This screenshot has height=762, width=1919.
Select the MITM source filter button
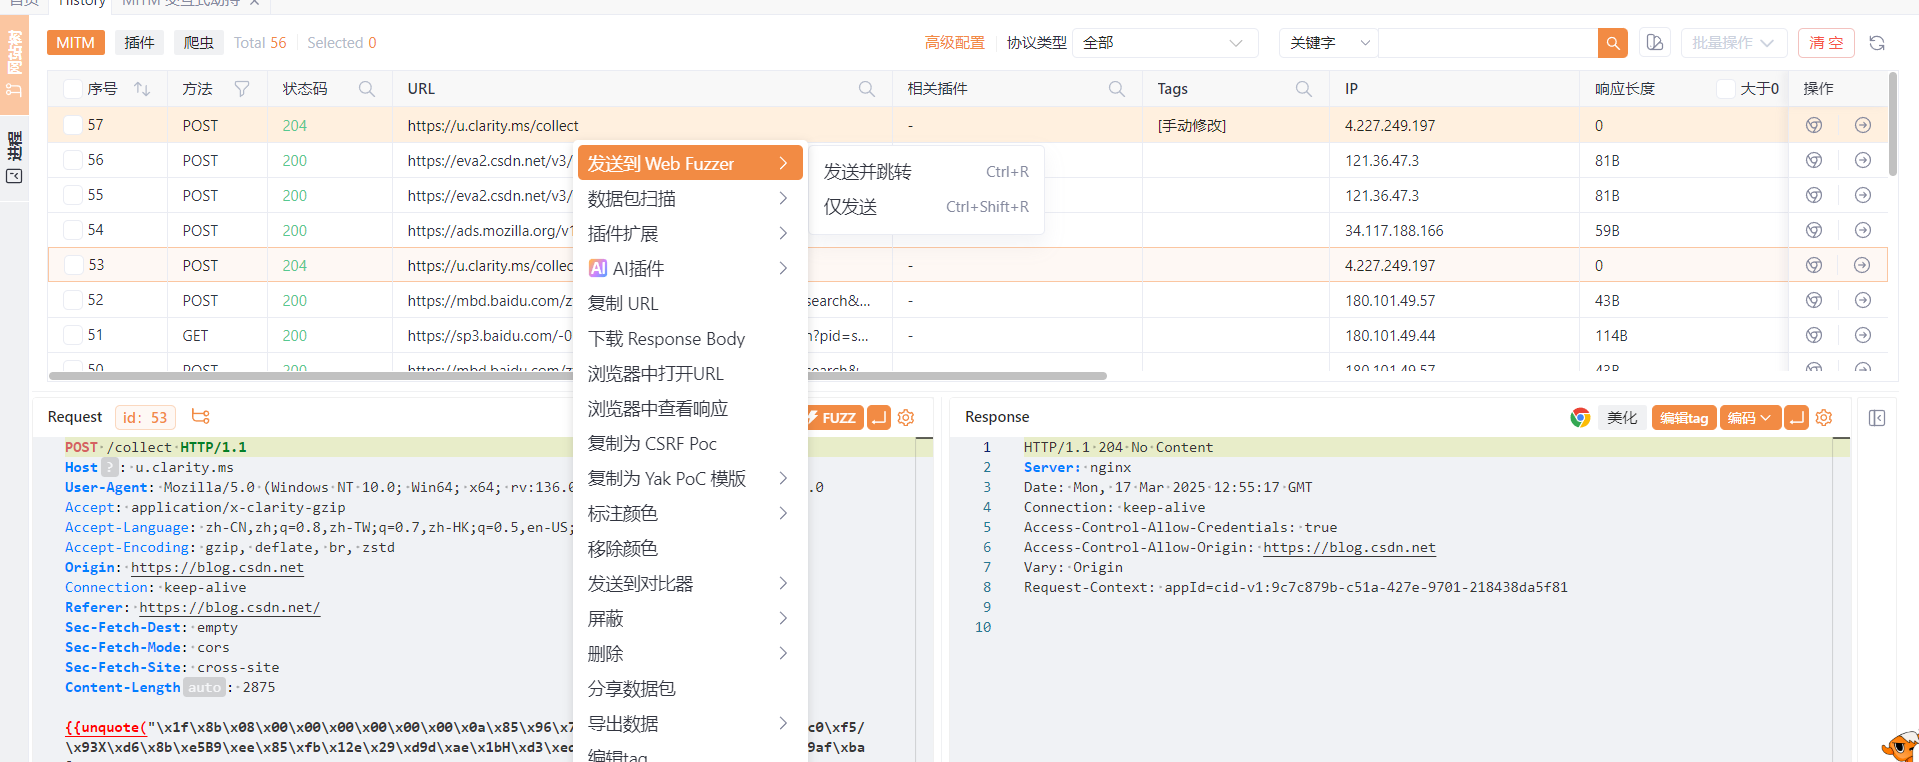(x=75, y=42)
